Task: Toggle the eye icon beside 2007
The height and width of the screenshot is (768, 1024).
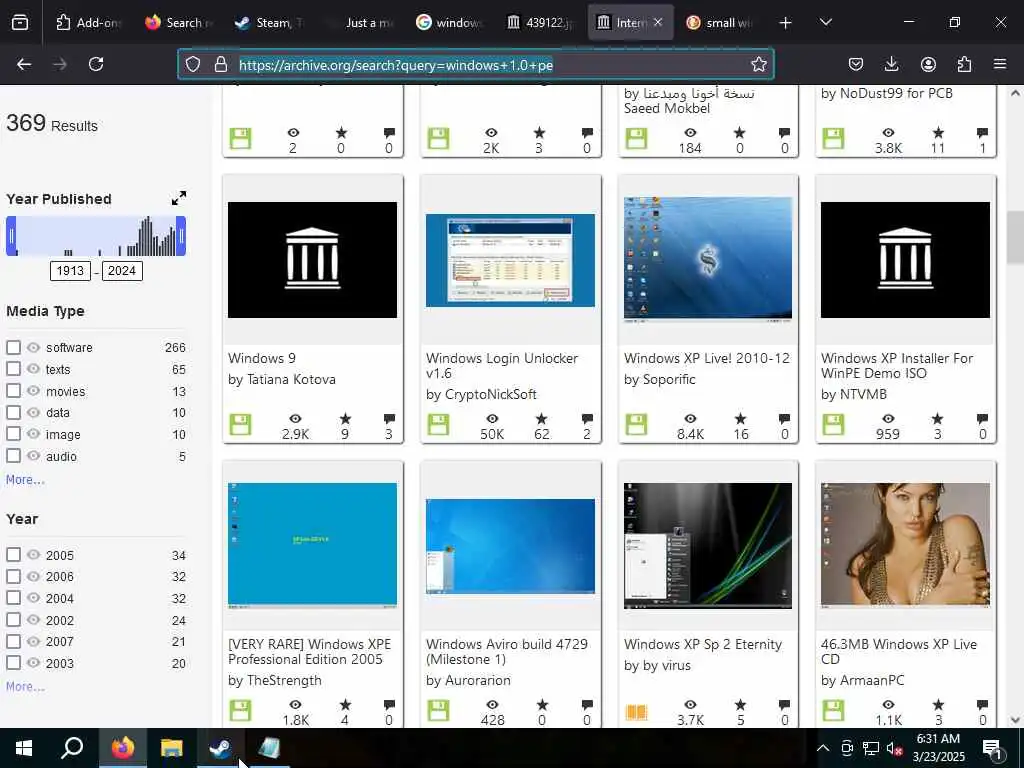Action: pyautogui.click(x=33, y=641)
